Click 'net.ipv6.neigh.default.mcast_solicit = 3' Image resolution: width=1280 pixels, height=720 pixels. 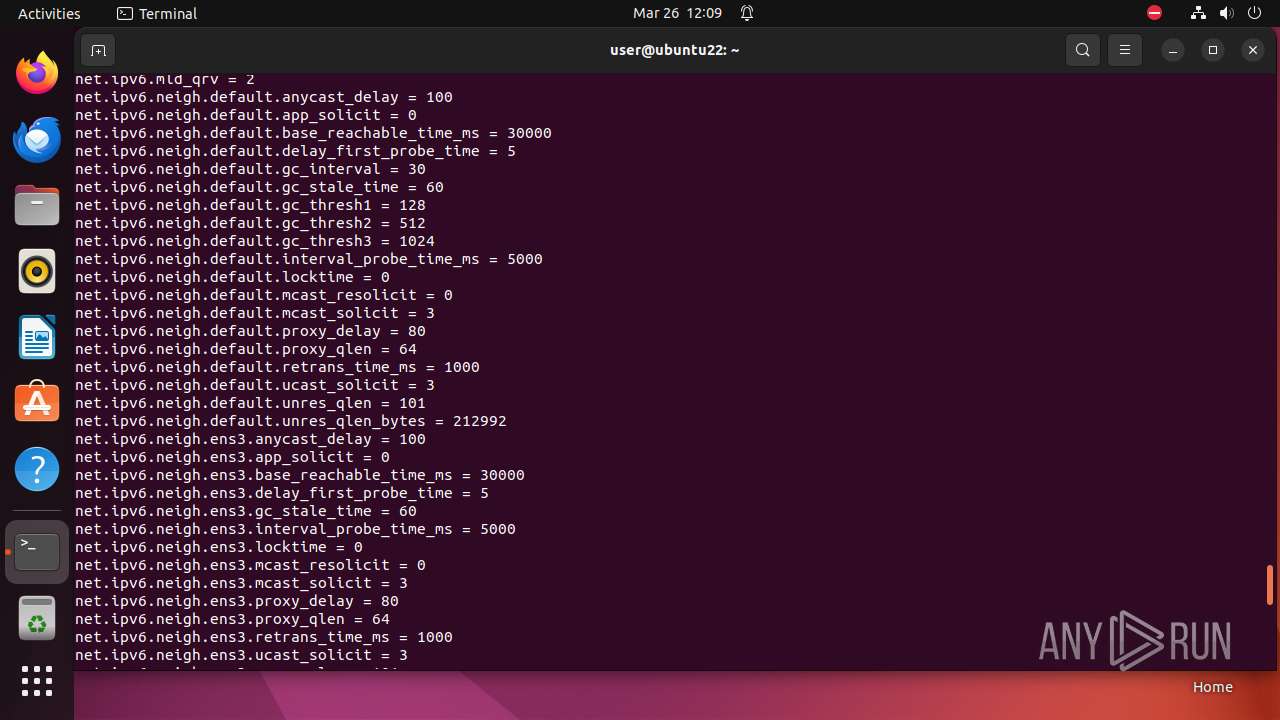pyautogui.click(x=255, y=313)
